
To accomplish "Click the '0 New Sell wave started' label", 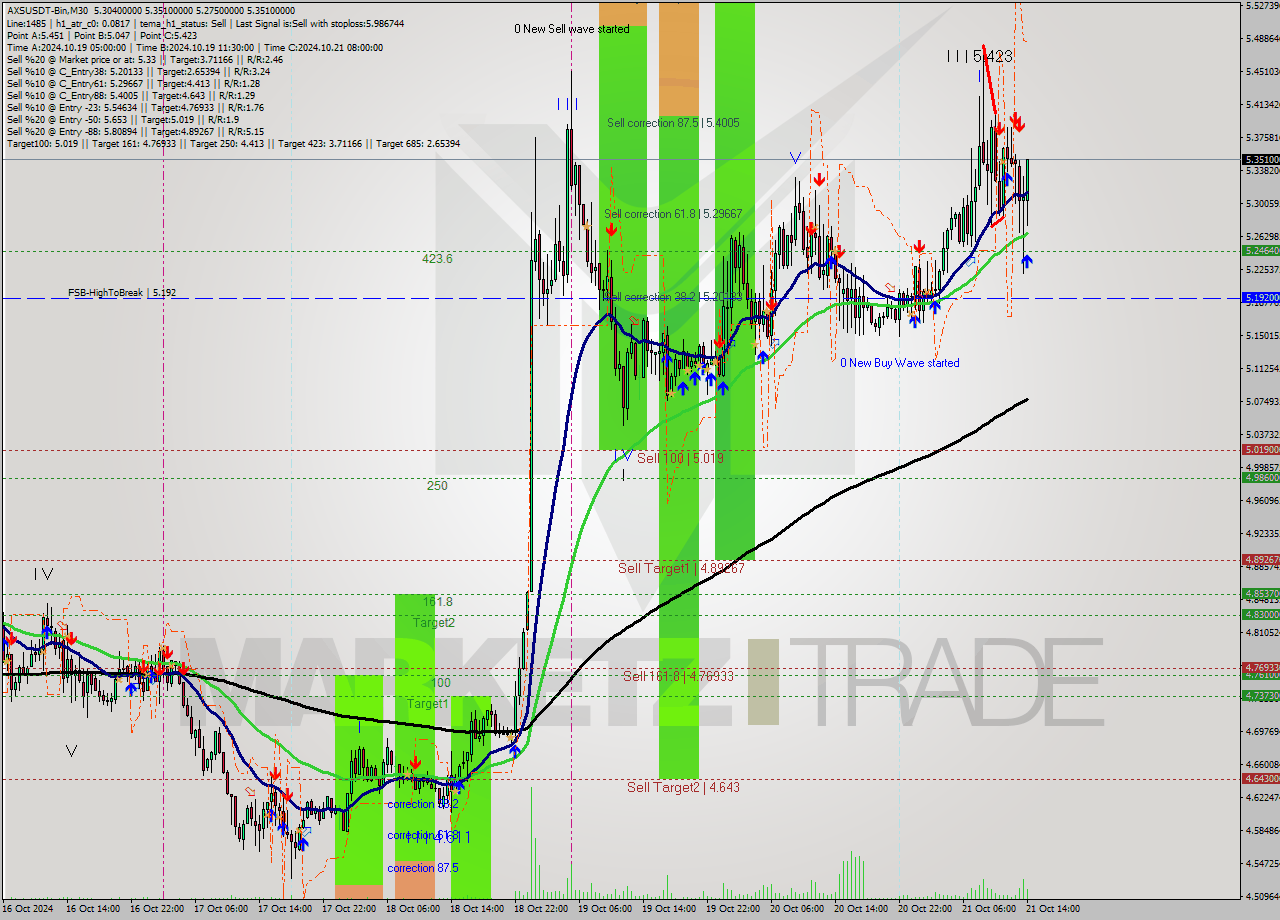I will pyautogui.click(x=572, y=29).
